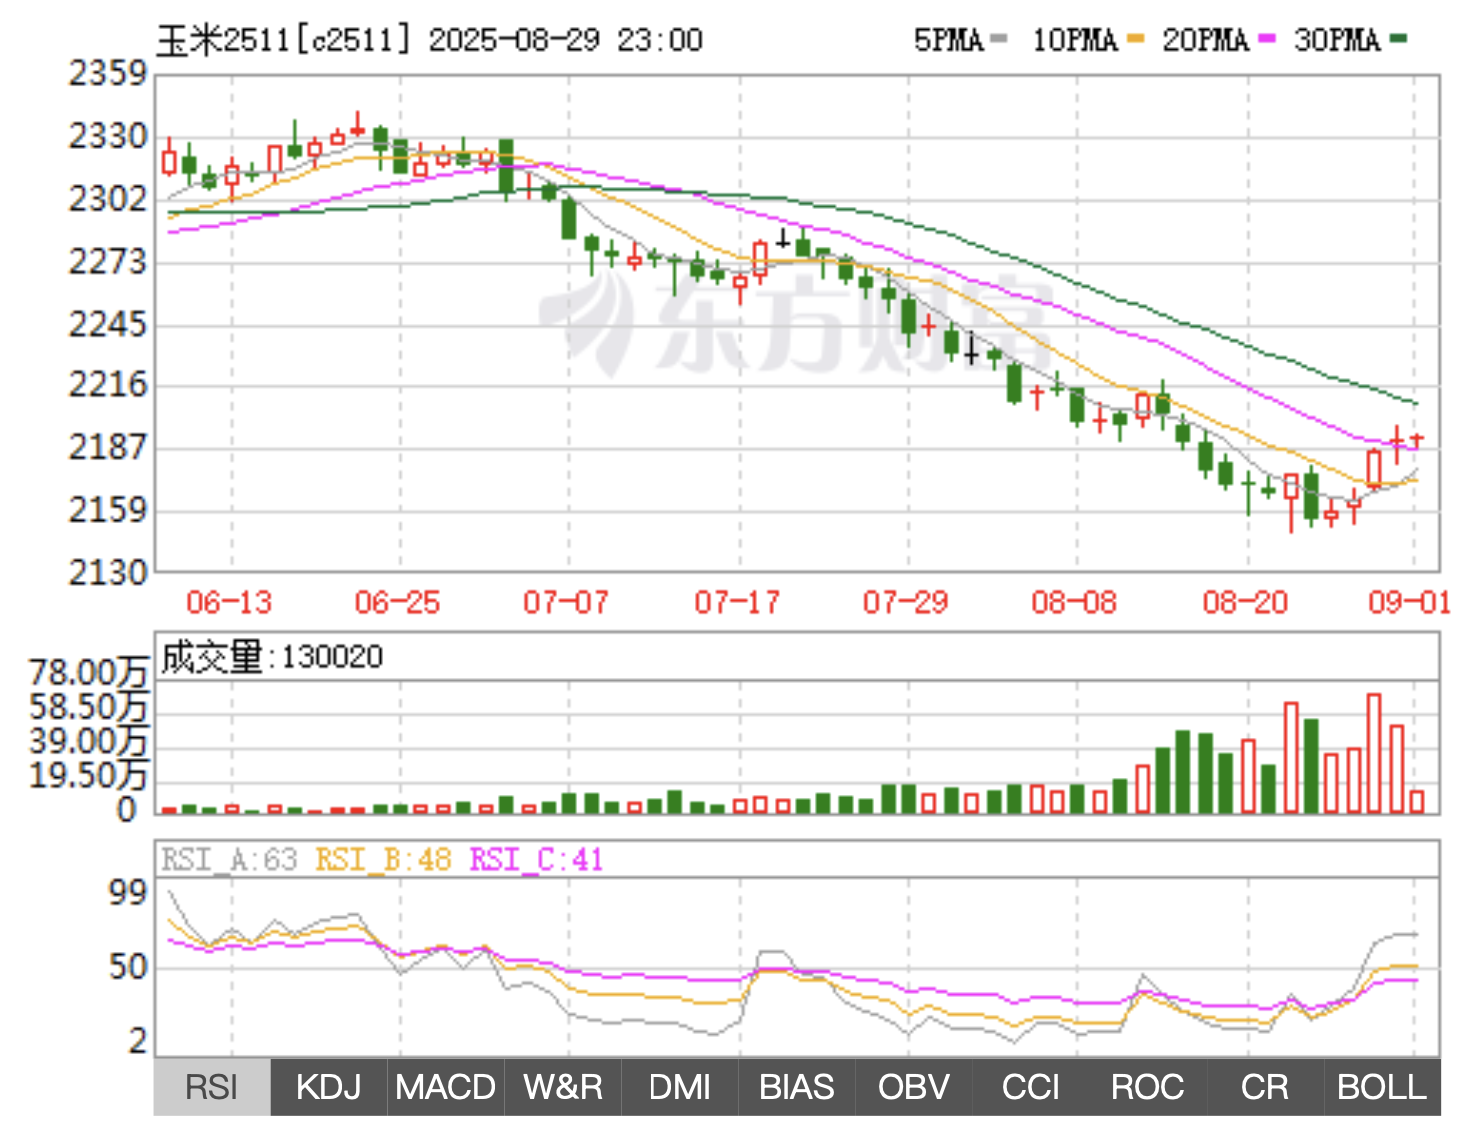Click the 5PMA gray legend swatch
The height and width of the screenshot is (1144, 1474).
(998, 40)
